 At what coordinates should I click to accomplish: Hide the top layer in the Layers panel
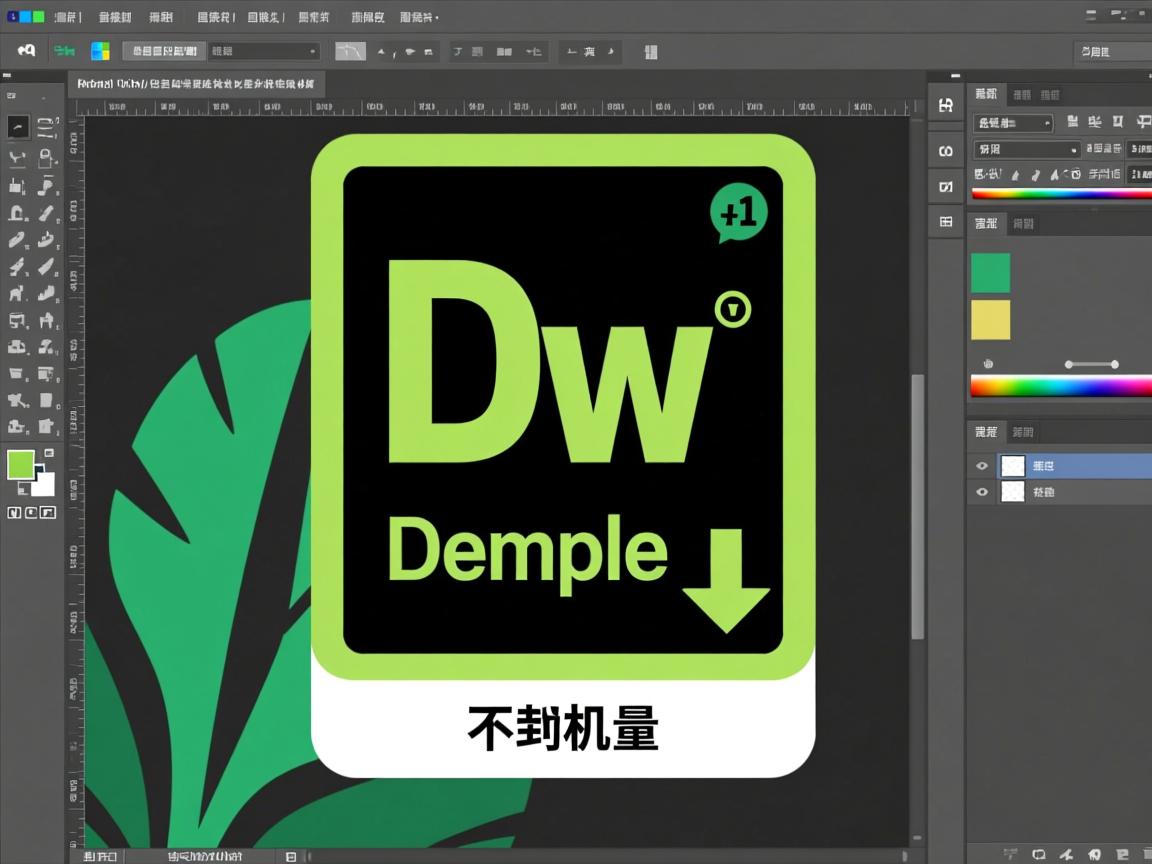(x=982, y=465)
